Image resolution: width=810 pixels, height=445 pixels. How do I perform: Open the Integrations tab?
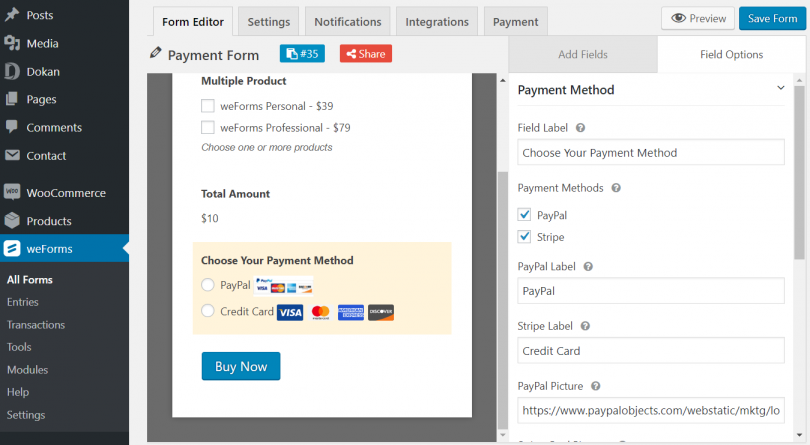[437, 22]
